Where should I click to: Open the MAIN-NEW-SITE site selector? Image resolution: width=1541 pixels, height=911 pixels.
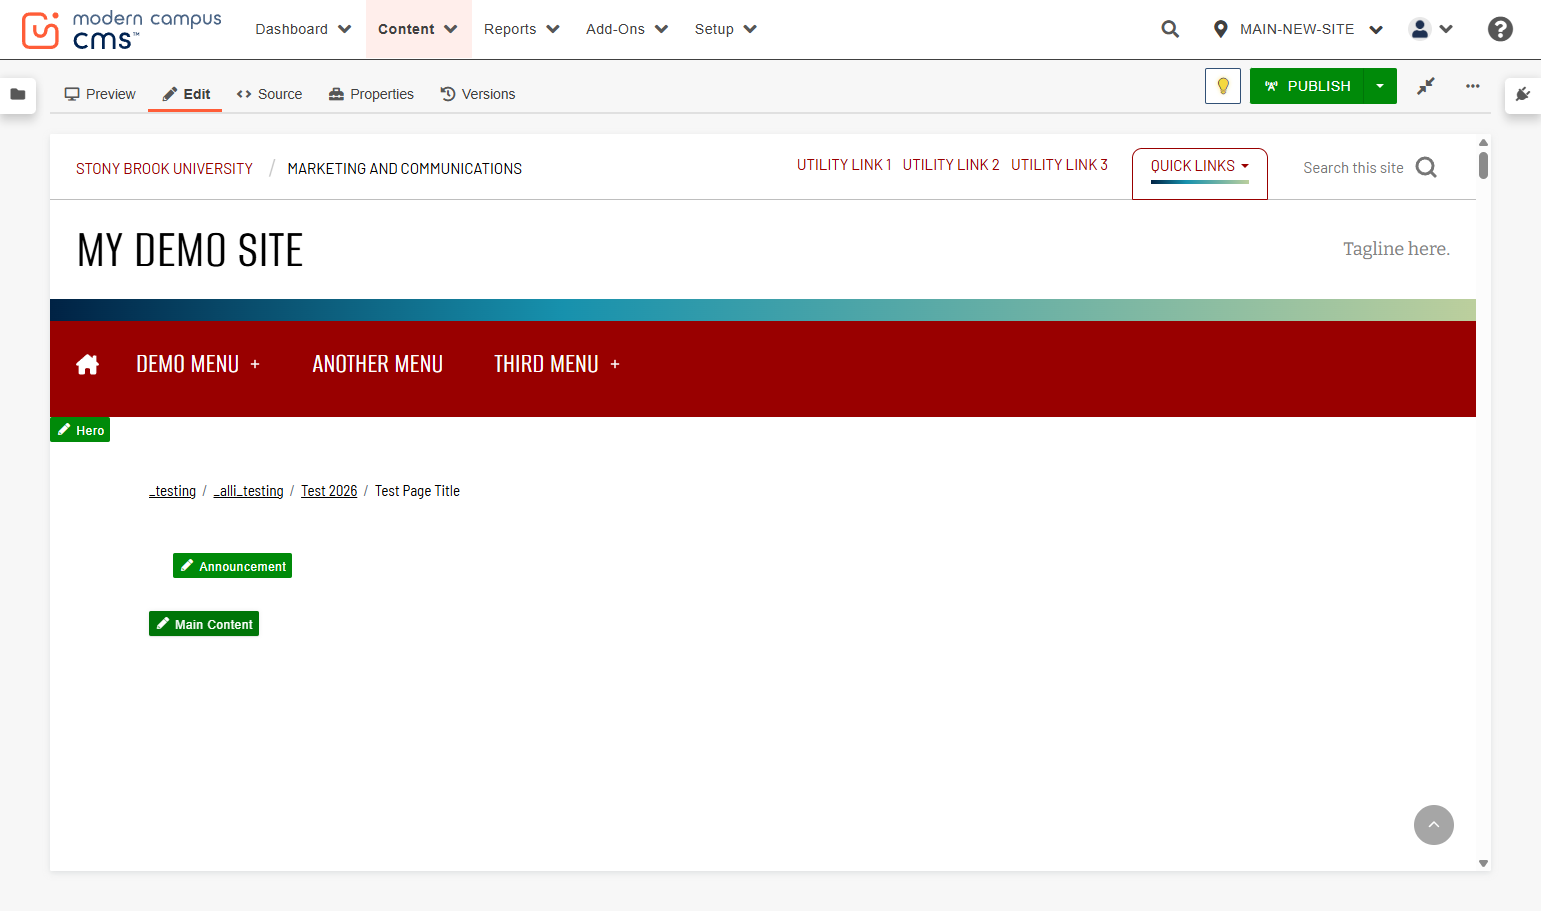[x=1297, y=29]
